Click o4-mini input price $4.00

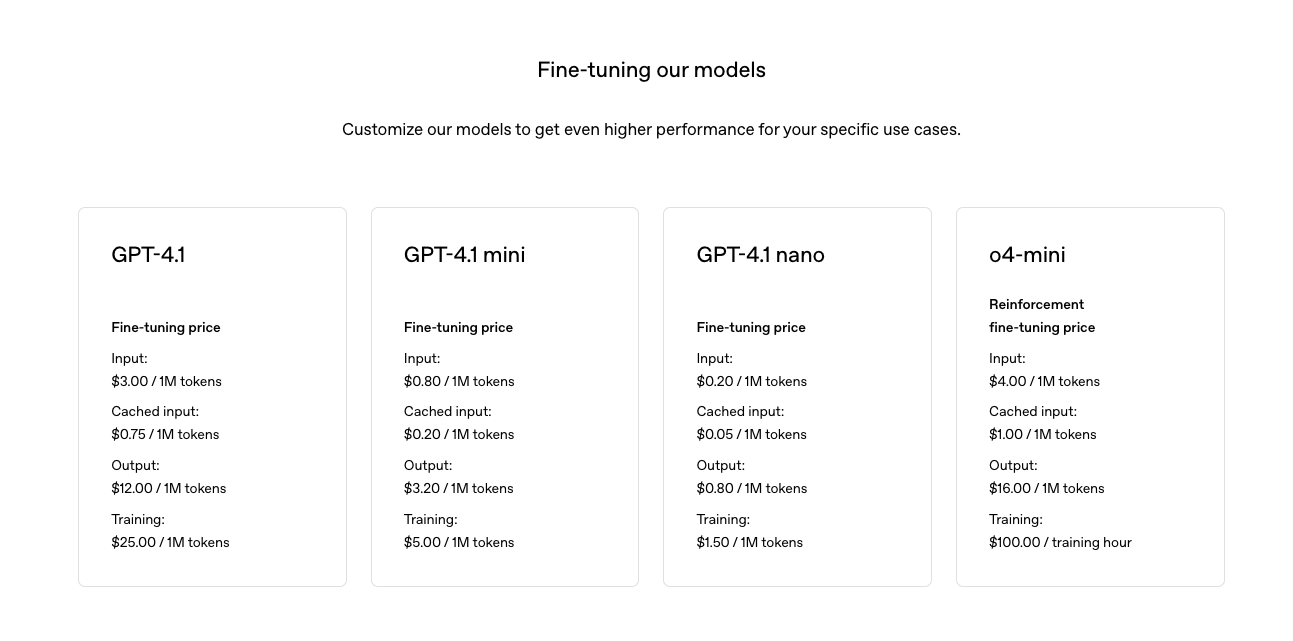[1044, 382]
